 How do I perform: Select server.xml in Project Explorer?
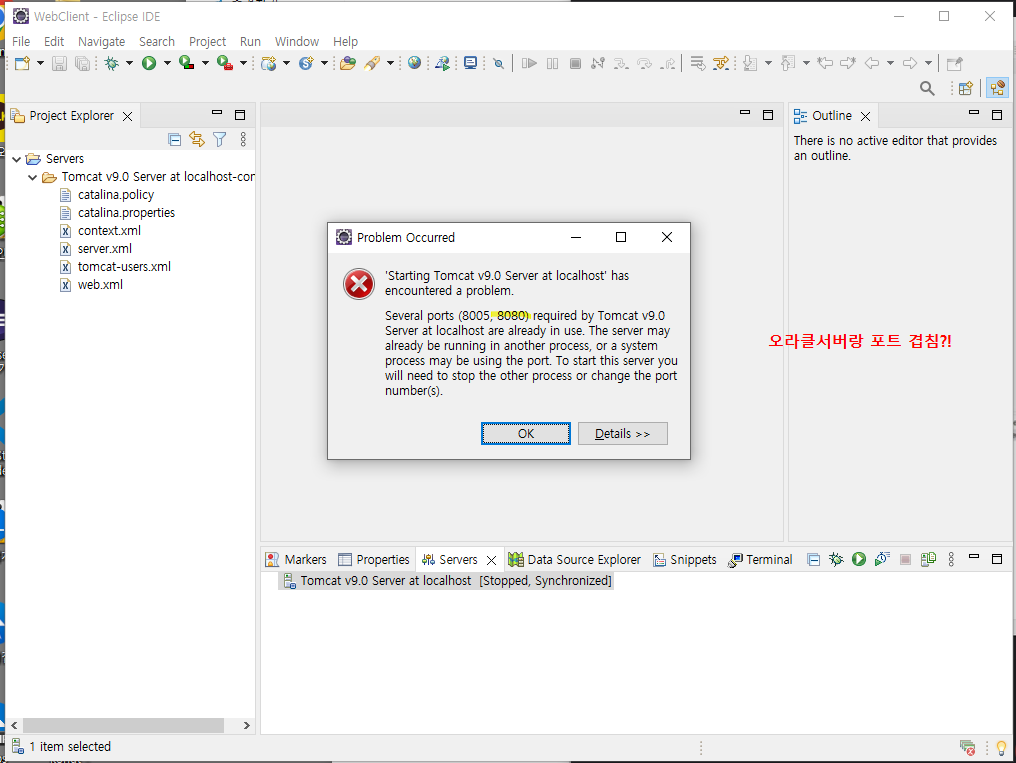coord(104,249)
